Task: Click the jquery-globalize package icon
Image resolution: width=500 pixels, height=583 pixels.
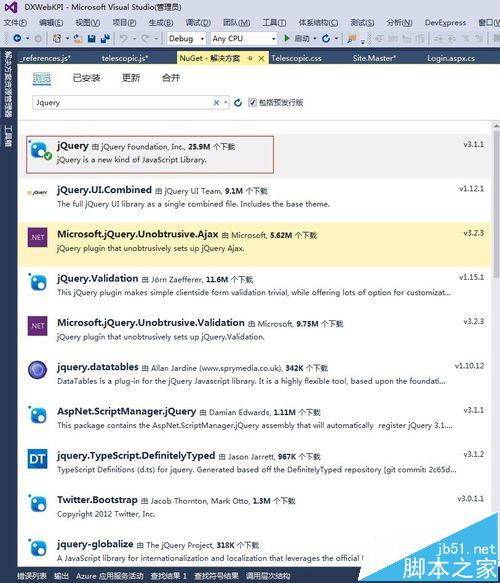Action: point(38,547)
